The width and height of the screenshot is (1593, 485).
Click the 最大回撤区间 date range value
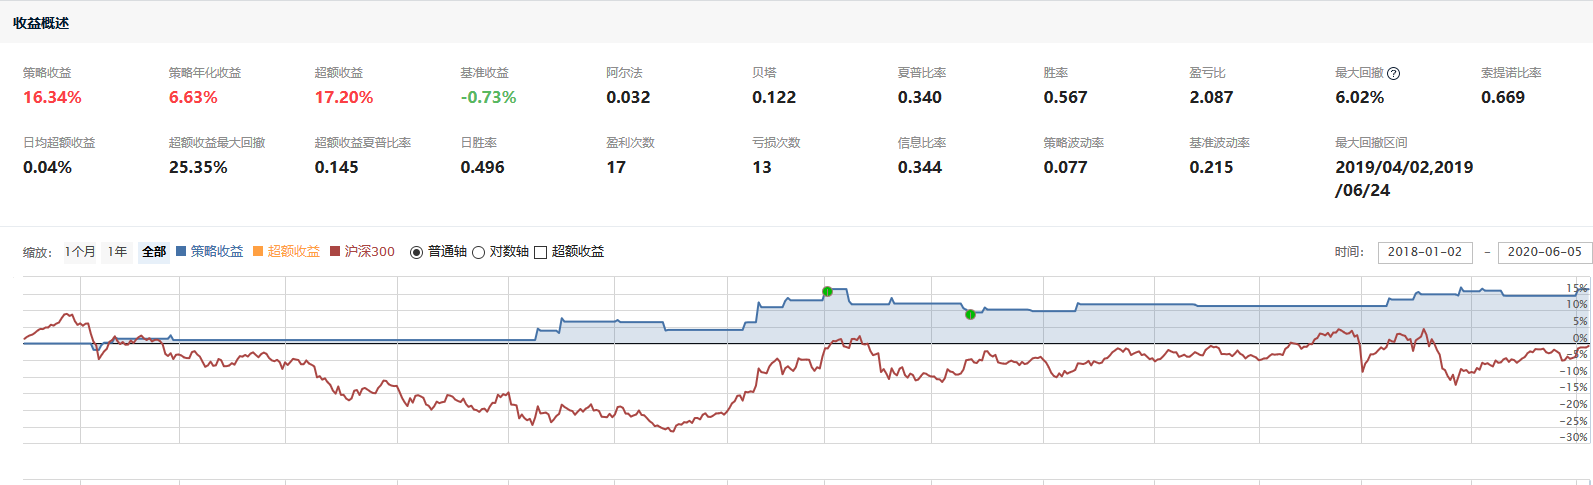click(1403, 178)
